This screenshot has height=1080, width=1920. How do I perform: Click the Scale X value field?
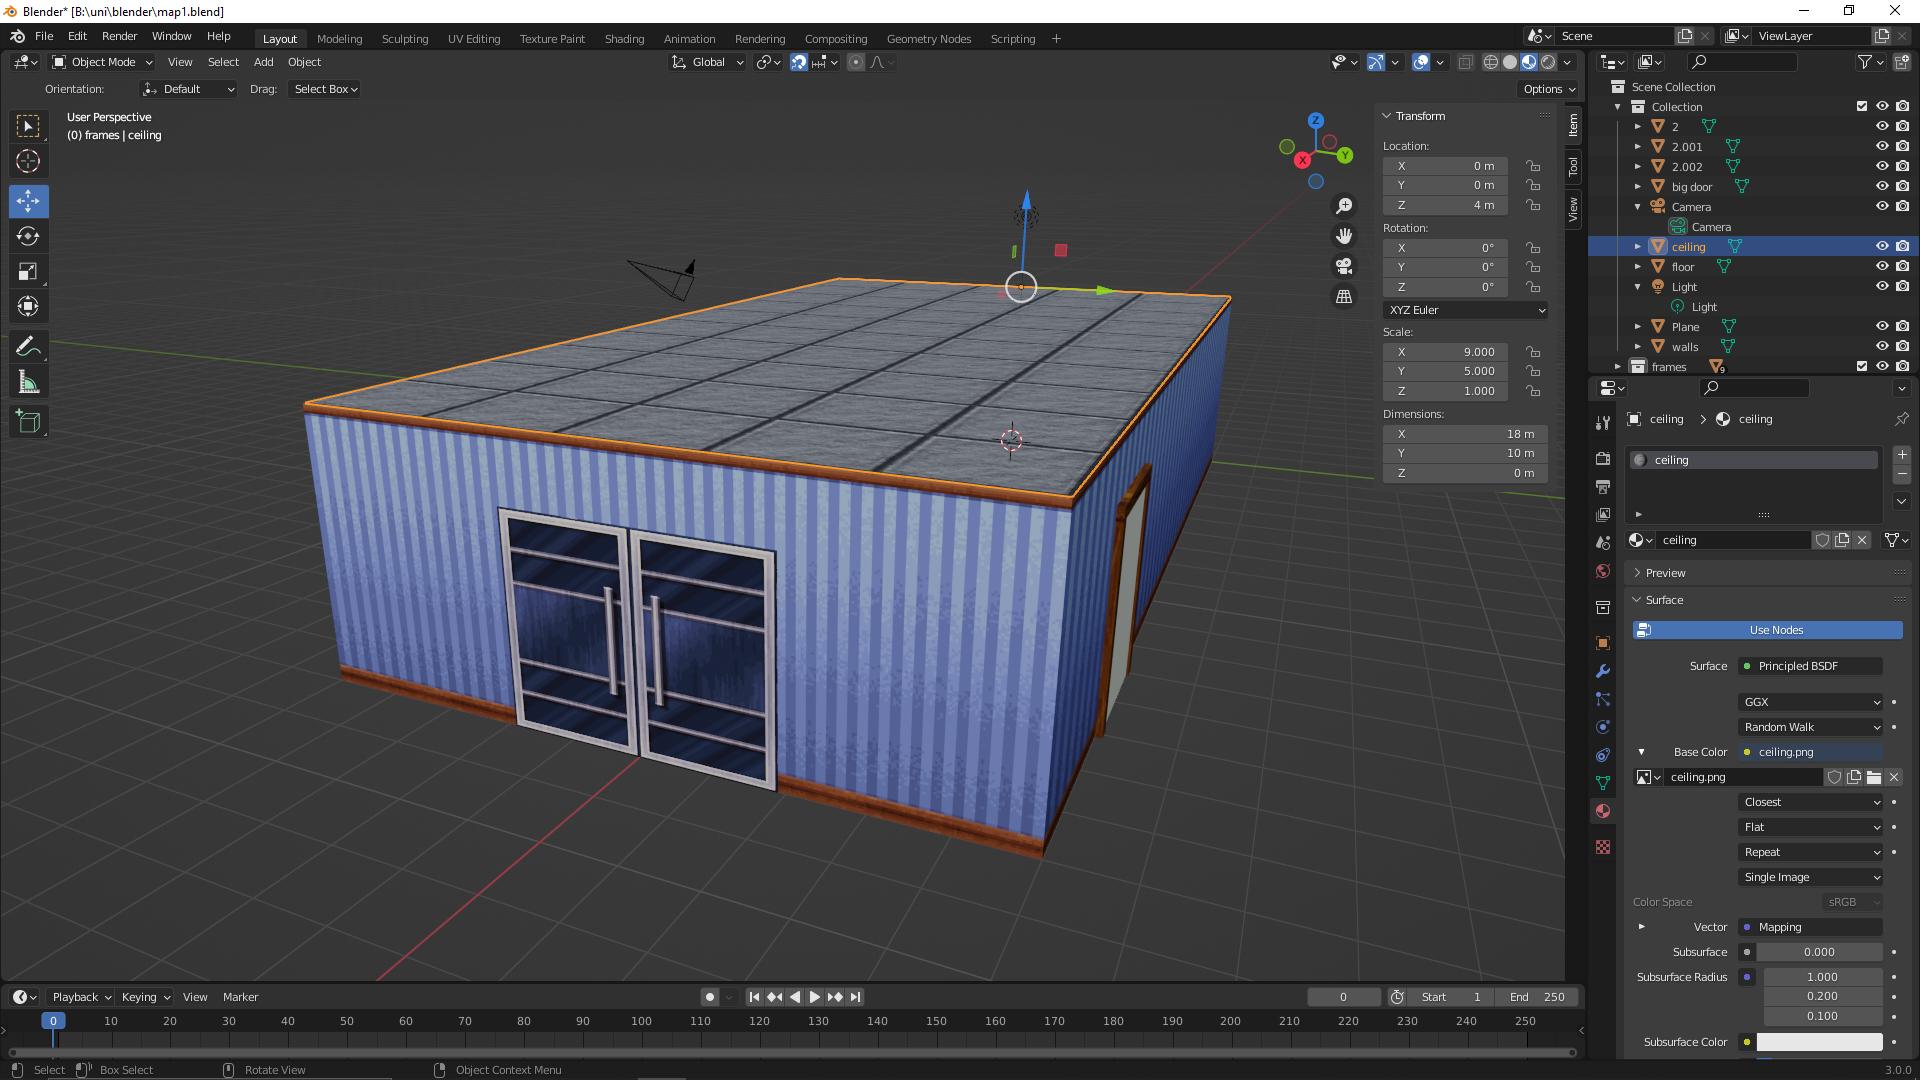coord(1445,352)
